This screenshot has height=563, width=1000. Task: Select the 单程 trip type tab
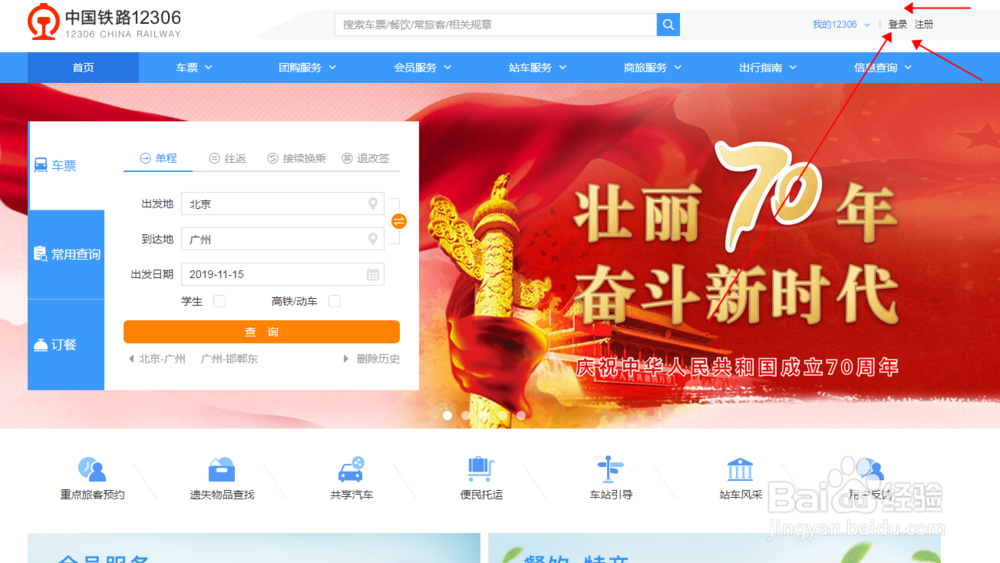[158, 158]
